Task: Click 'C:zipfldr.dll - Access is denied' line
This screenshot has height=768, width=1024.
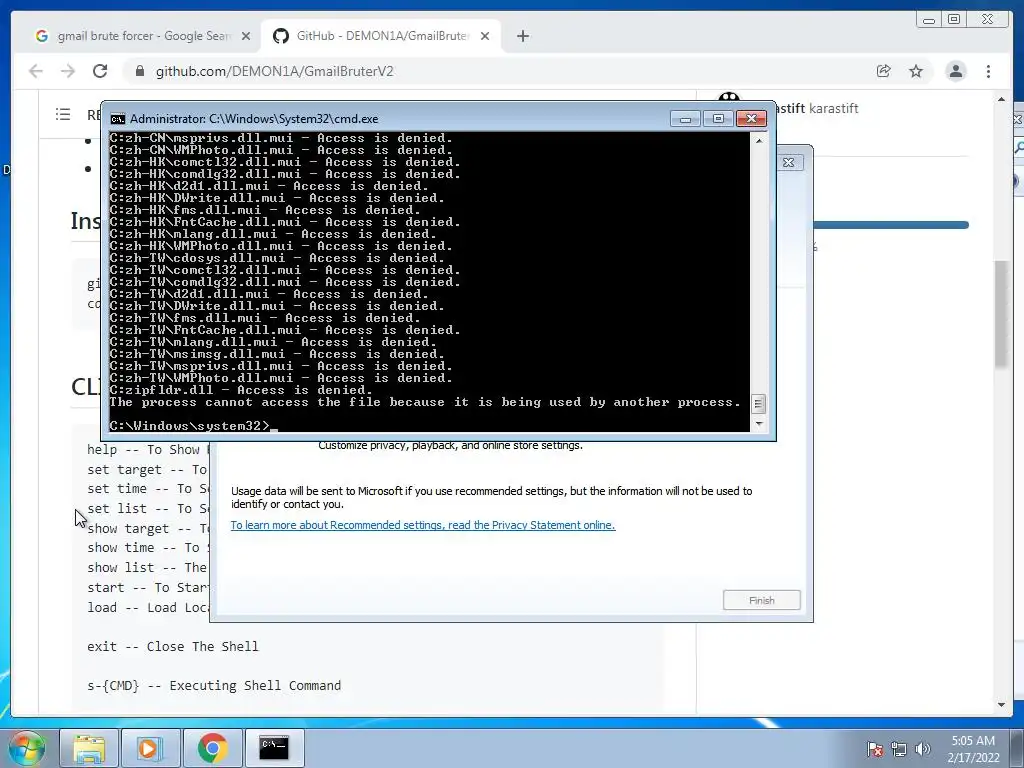Action: pos(241,390)
